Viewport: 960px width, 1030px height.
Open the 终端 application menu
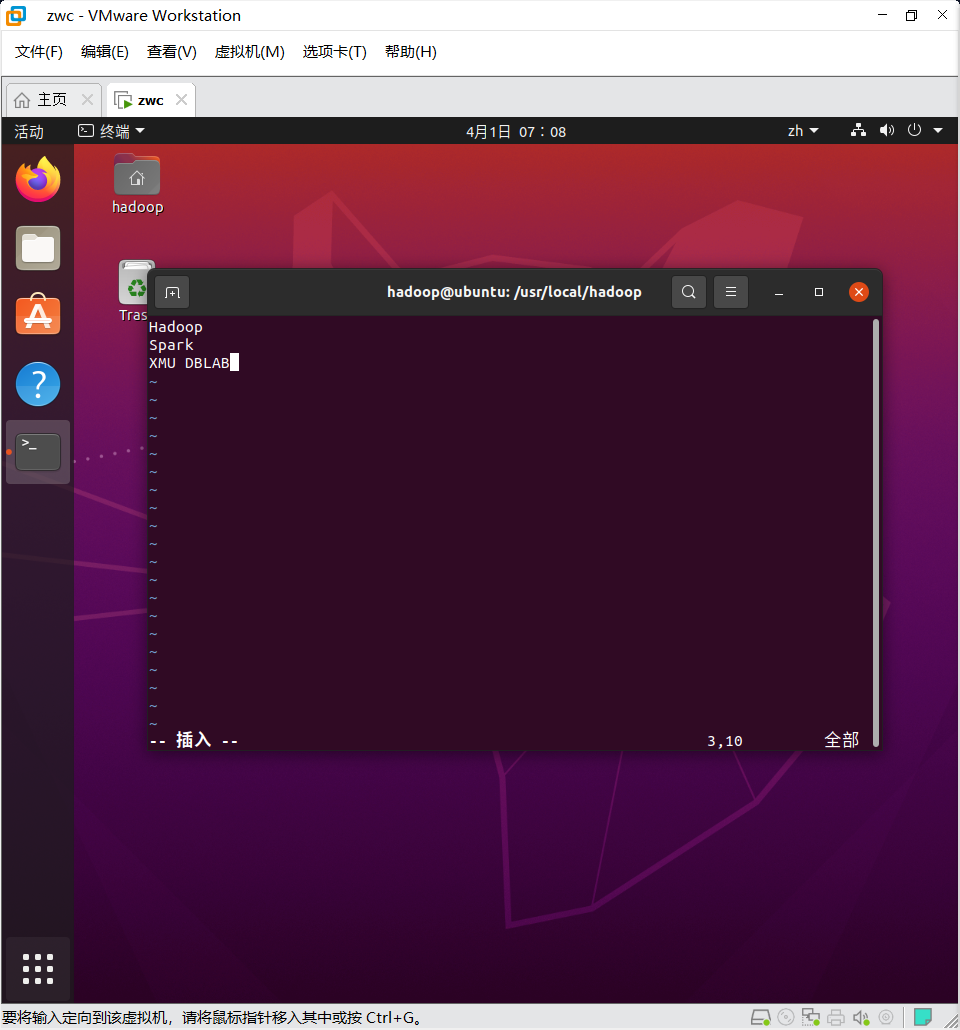point(111,131)
